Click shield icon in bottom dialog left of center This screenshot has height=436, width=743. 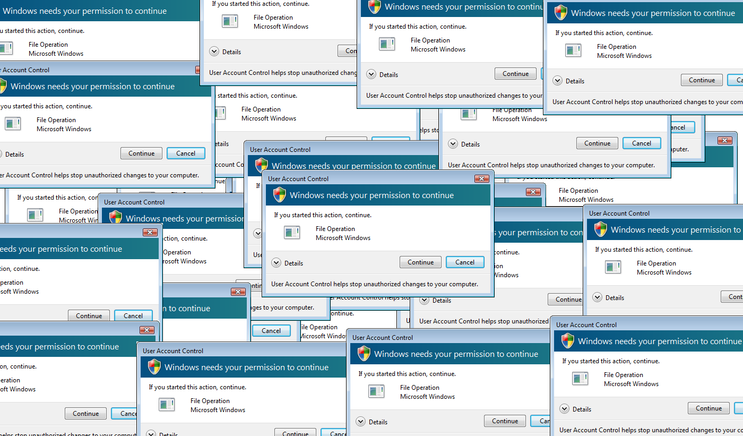[x=154, y=367]
